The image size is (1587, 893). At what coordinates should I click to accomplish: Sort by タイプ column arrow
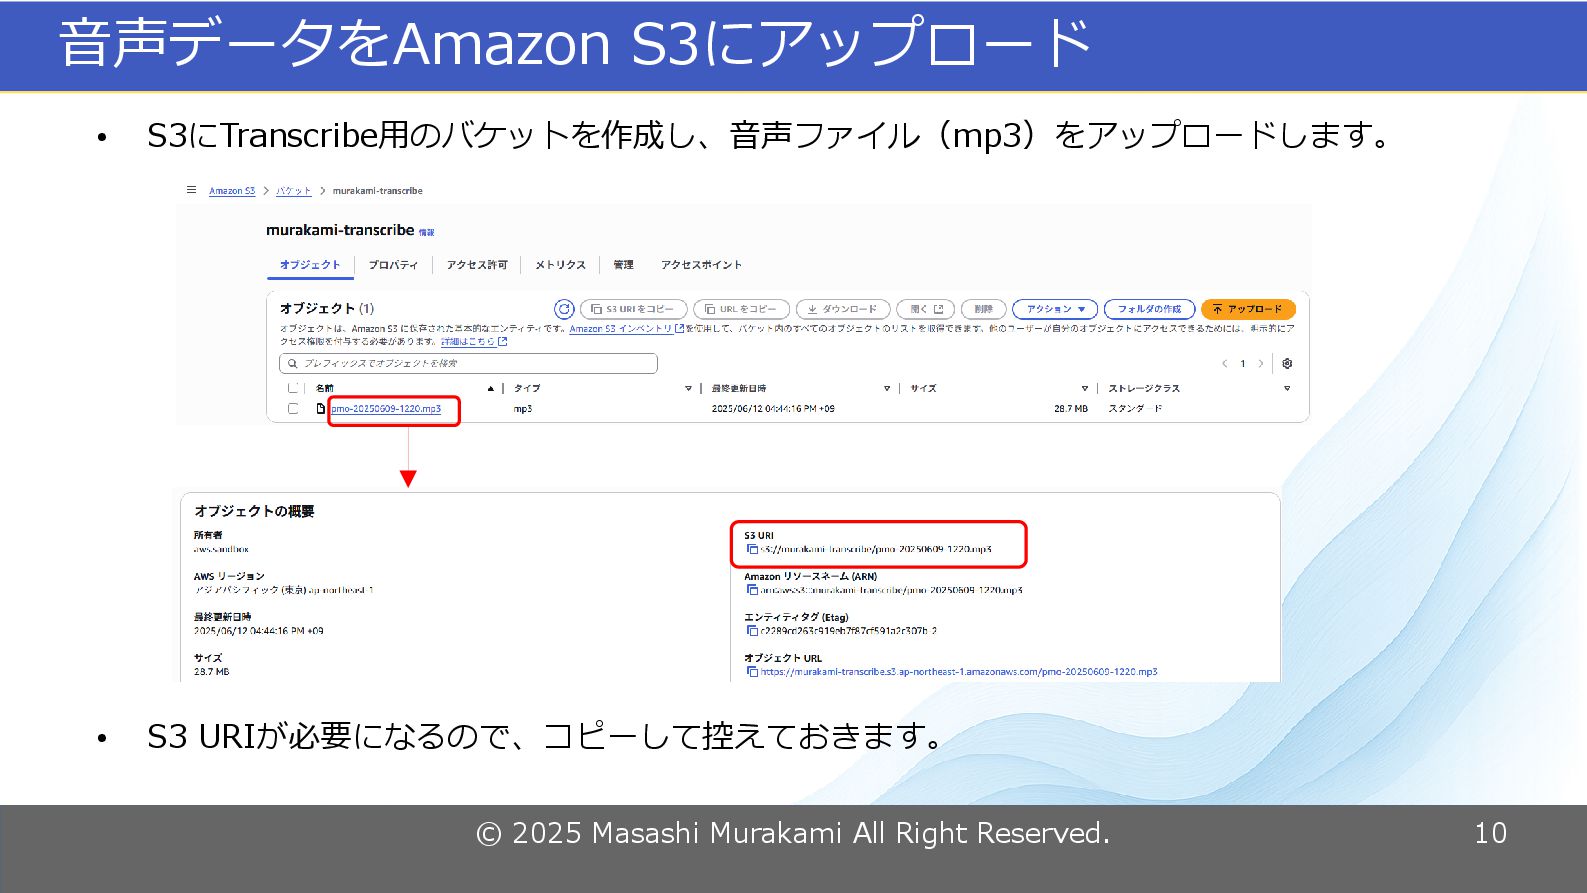pos(688,388)
